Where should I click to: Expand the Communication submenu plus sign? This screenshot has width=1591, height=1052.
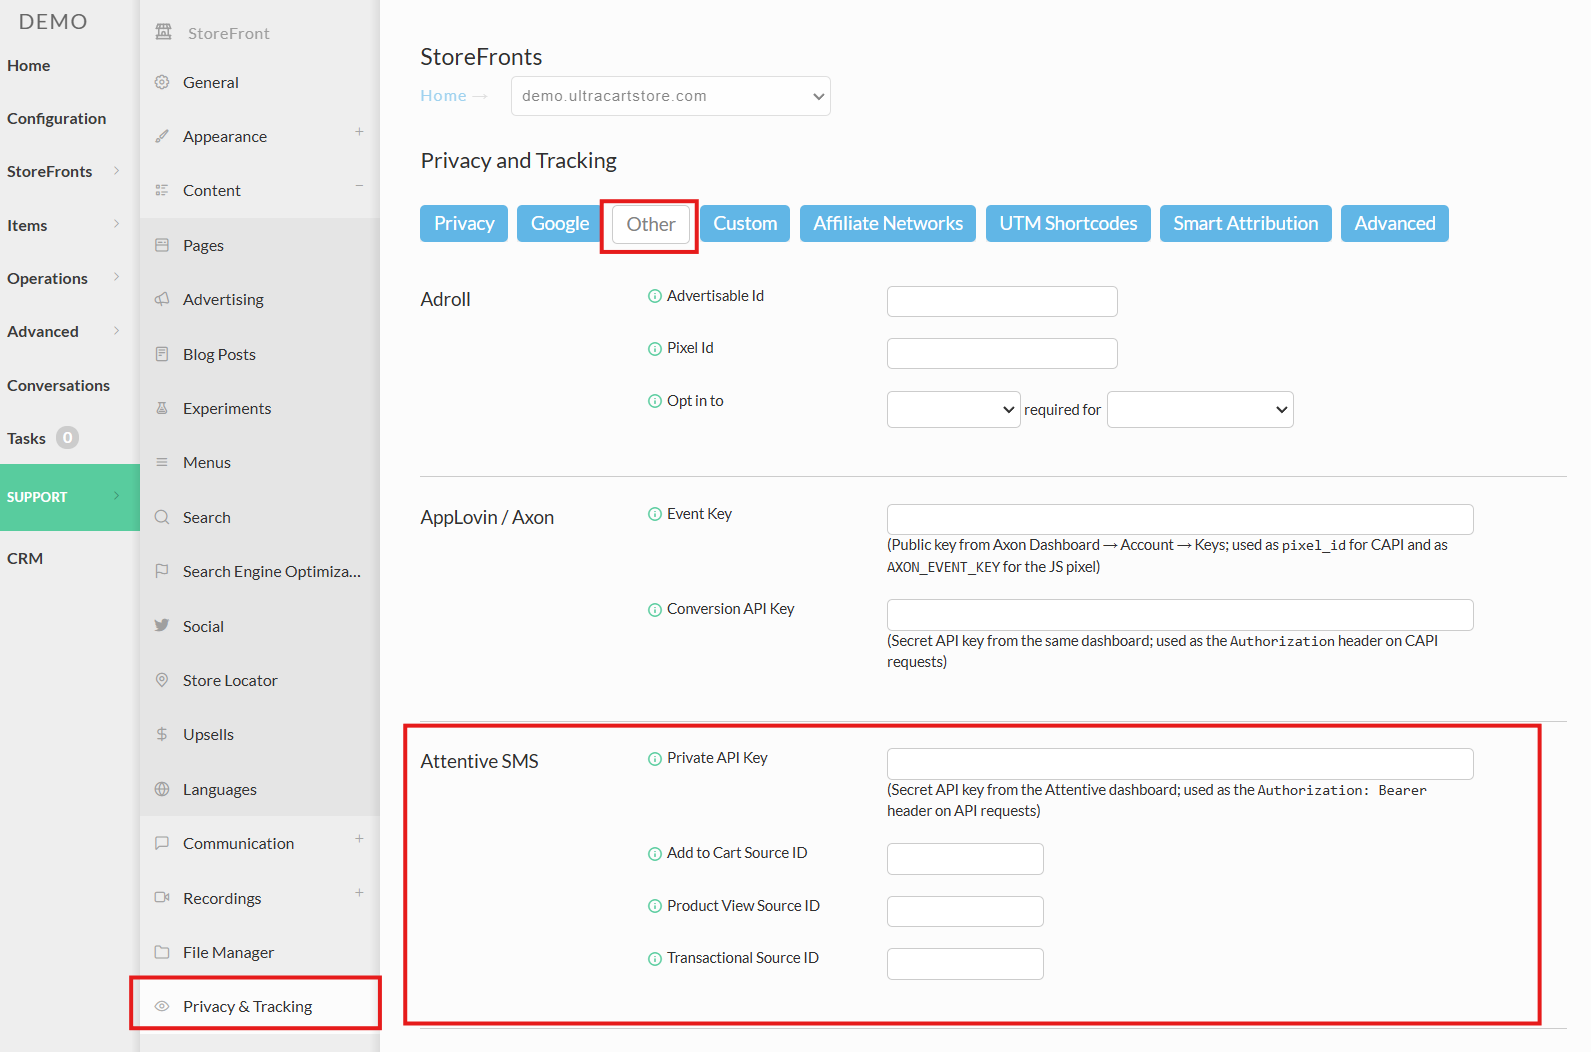(359, 839)
